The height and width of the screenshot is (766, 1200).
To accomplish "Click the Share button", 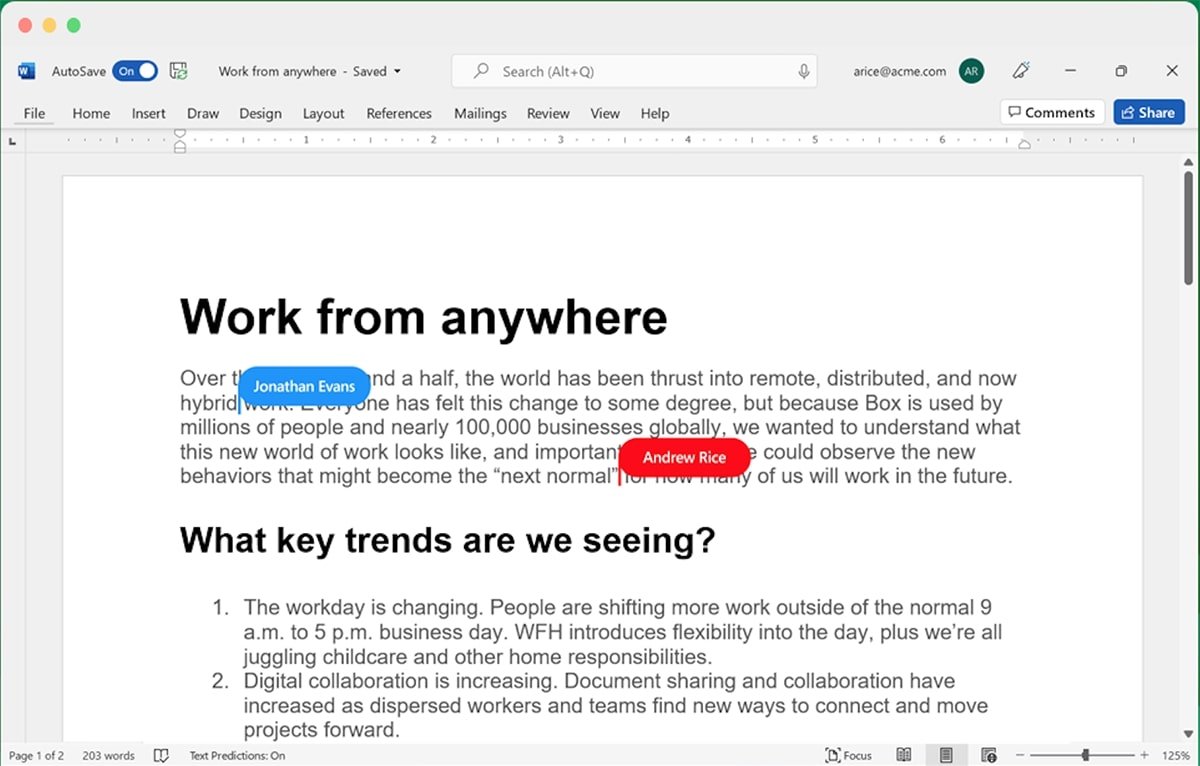I will (1148, 112).
